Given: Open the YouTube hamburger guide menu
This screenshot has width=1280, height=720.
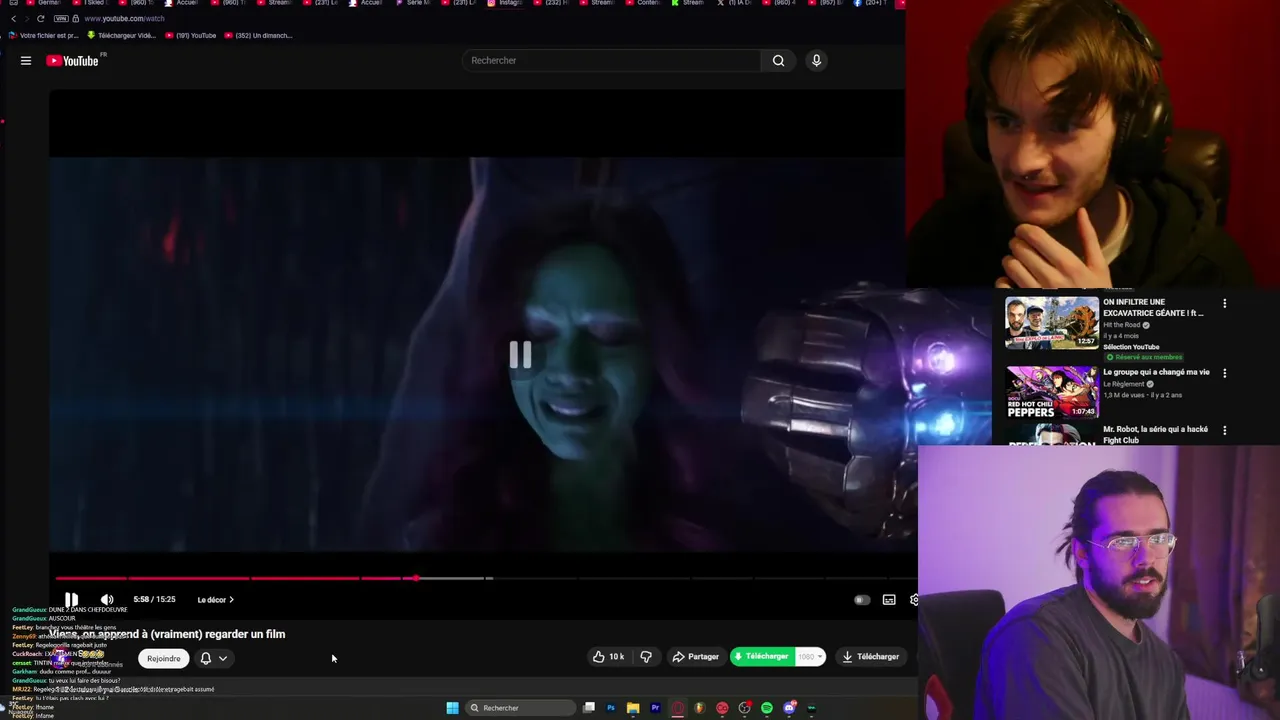Looking at the screenshot, I should click(x=26, y=61).
